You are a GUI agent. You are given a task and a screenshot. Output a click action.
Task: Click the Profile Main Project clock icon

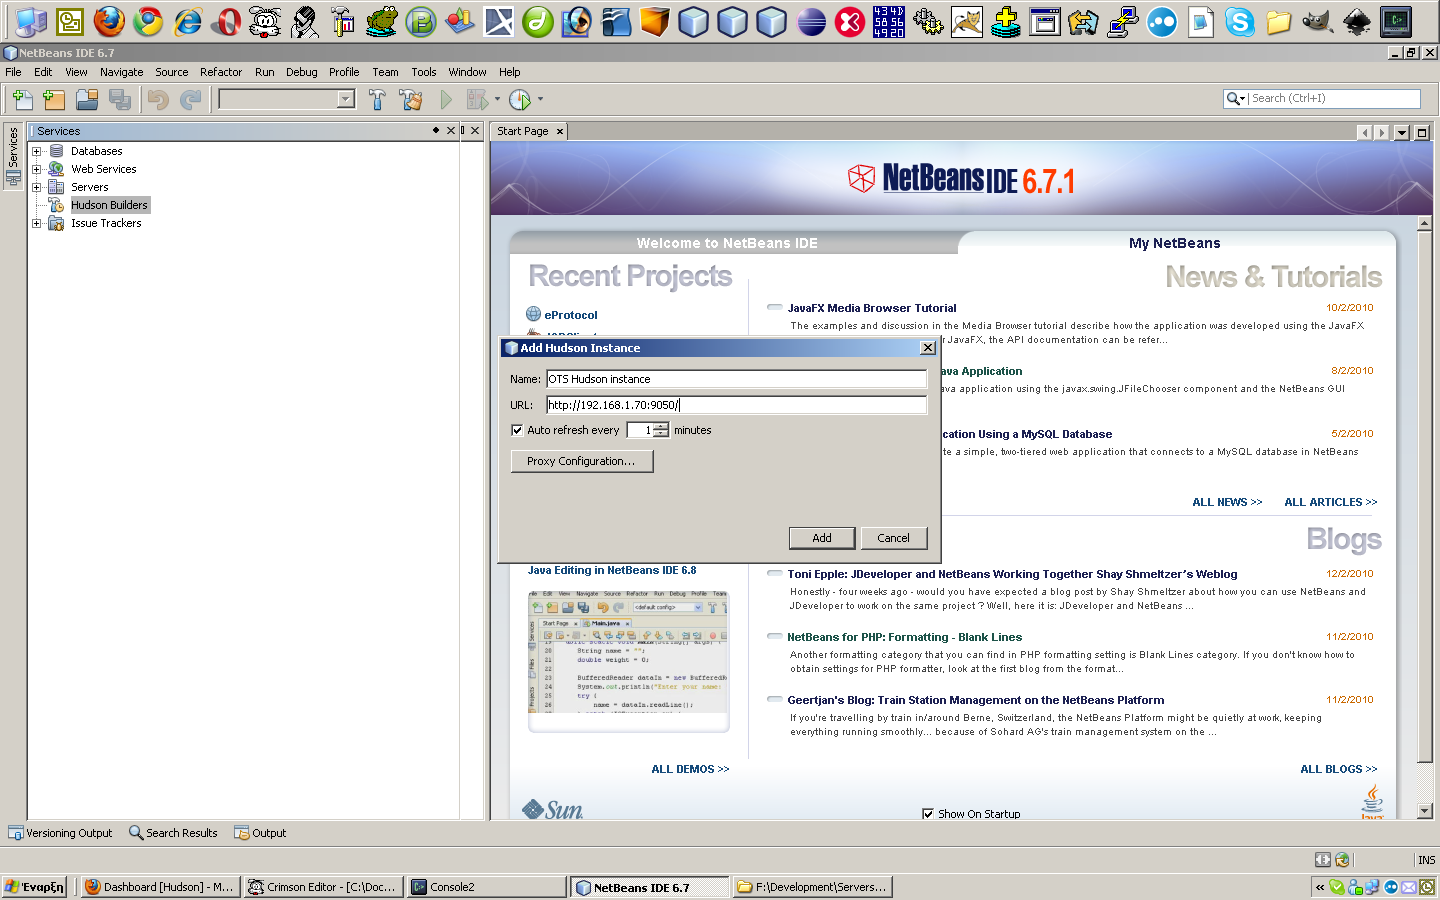click(519, 99)
